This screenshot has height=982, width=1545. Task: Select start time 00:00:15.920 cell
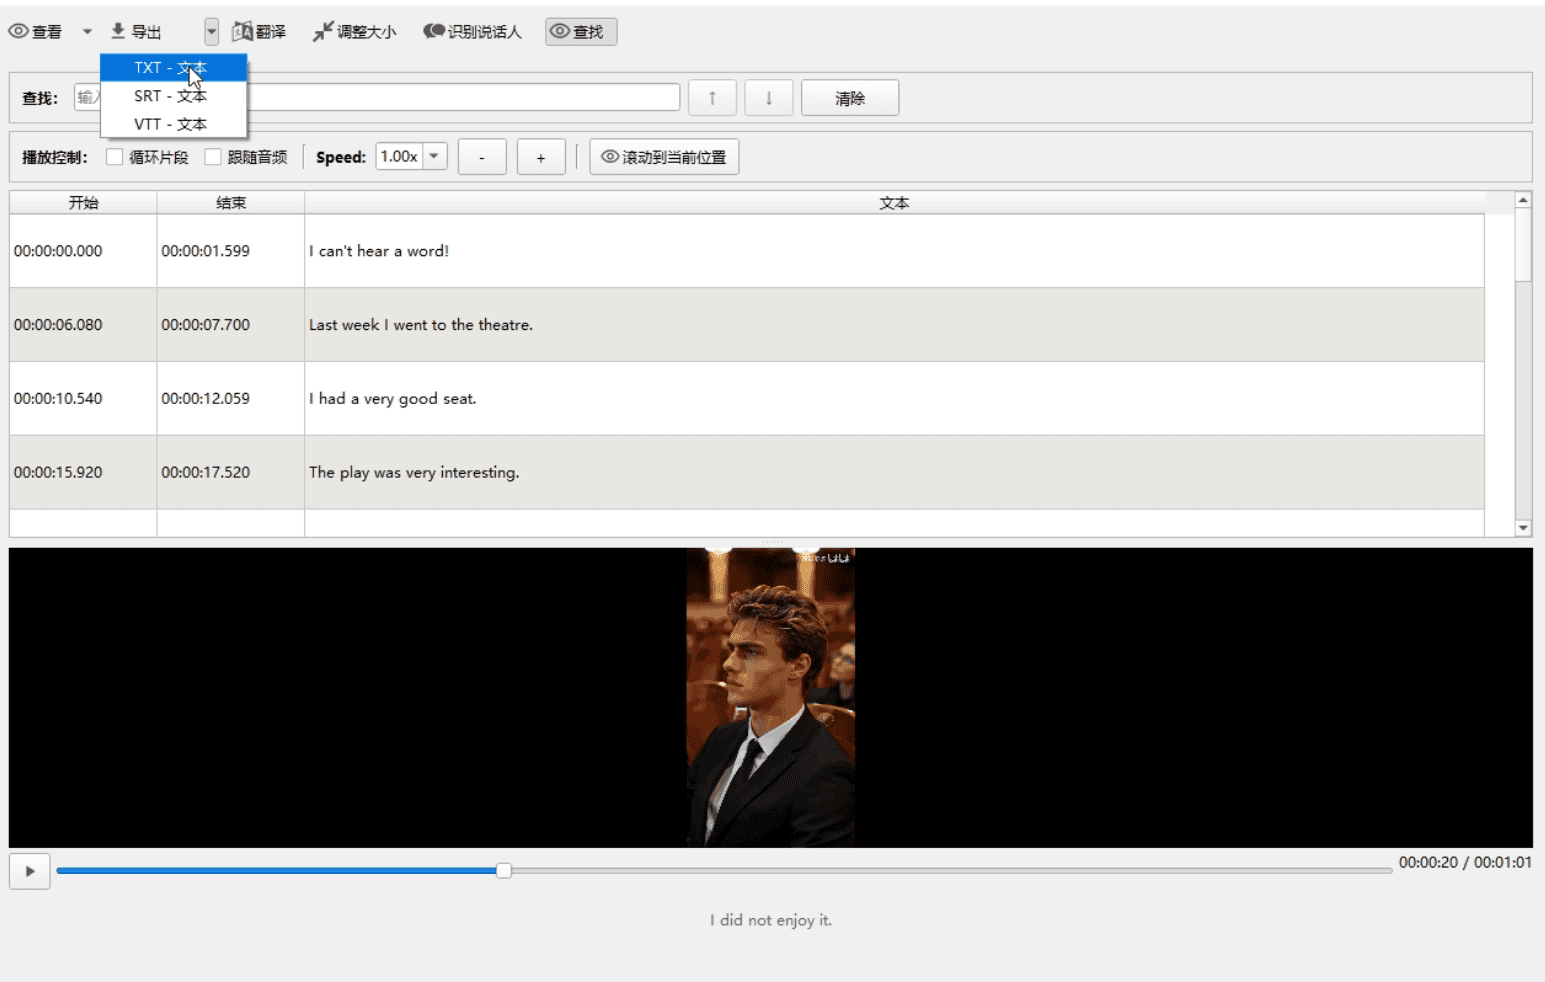tap(83, 472)
